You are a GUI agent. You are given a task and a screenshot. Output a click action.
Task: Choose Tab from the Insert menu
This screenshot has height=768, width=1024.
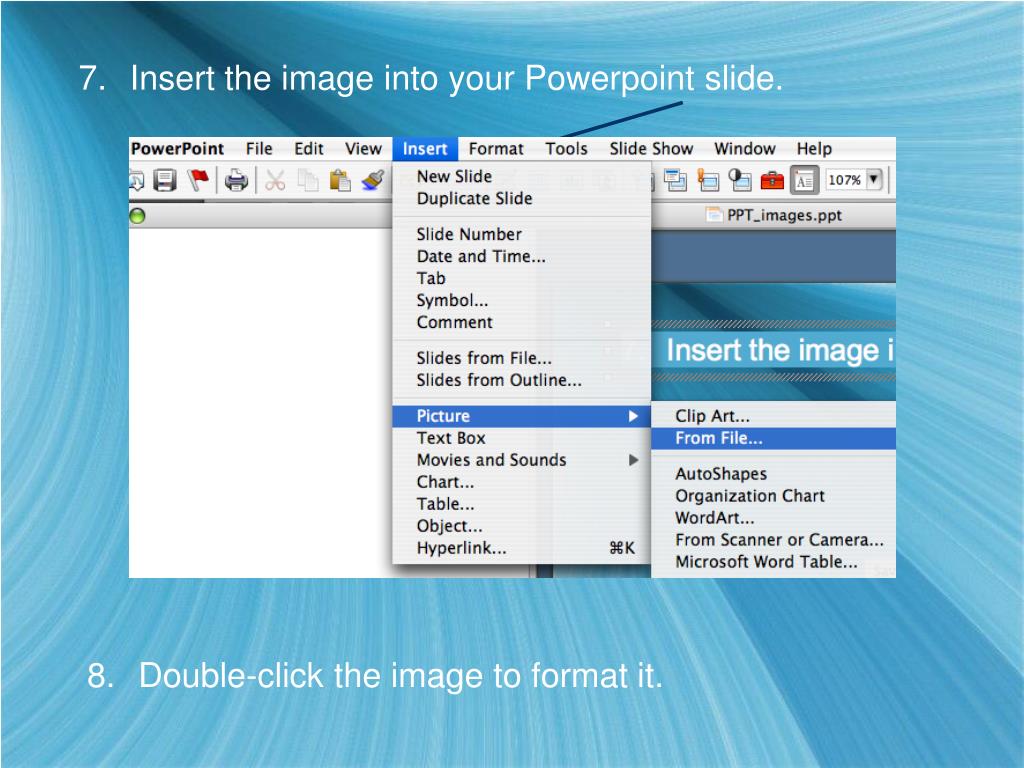tap(522, 278)
